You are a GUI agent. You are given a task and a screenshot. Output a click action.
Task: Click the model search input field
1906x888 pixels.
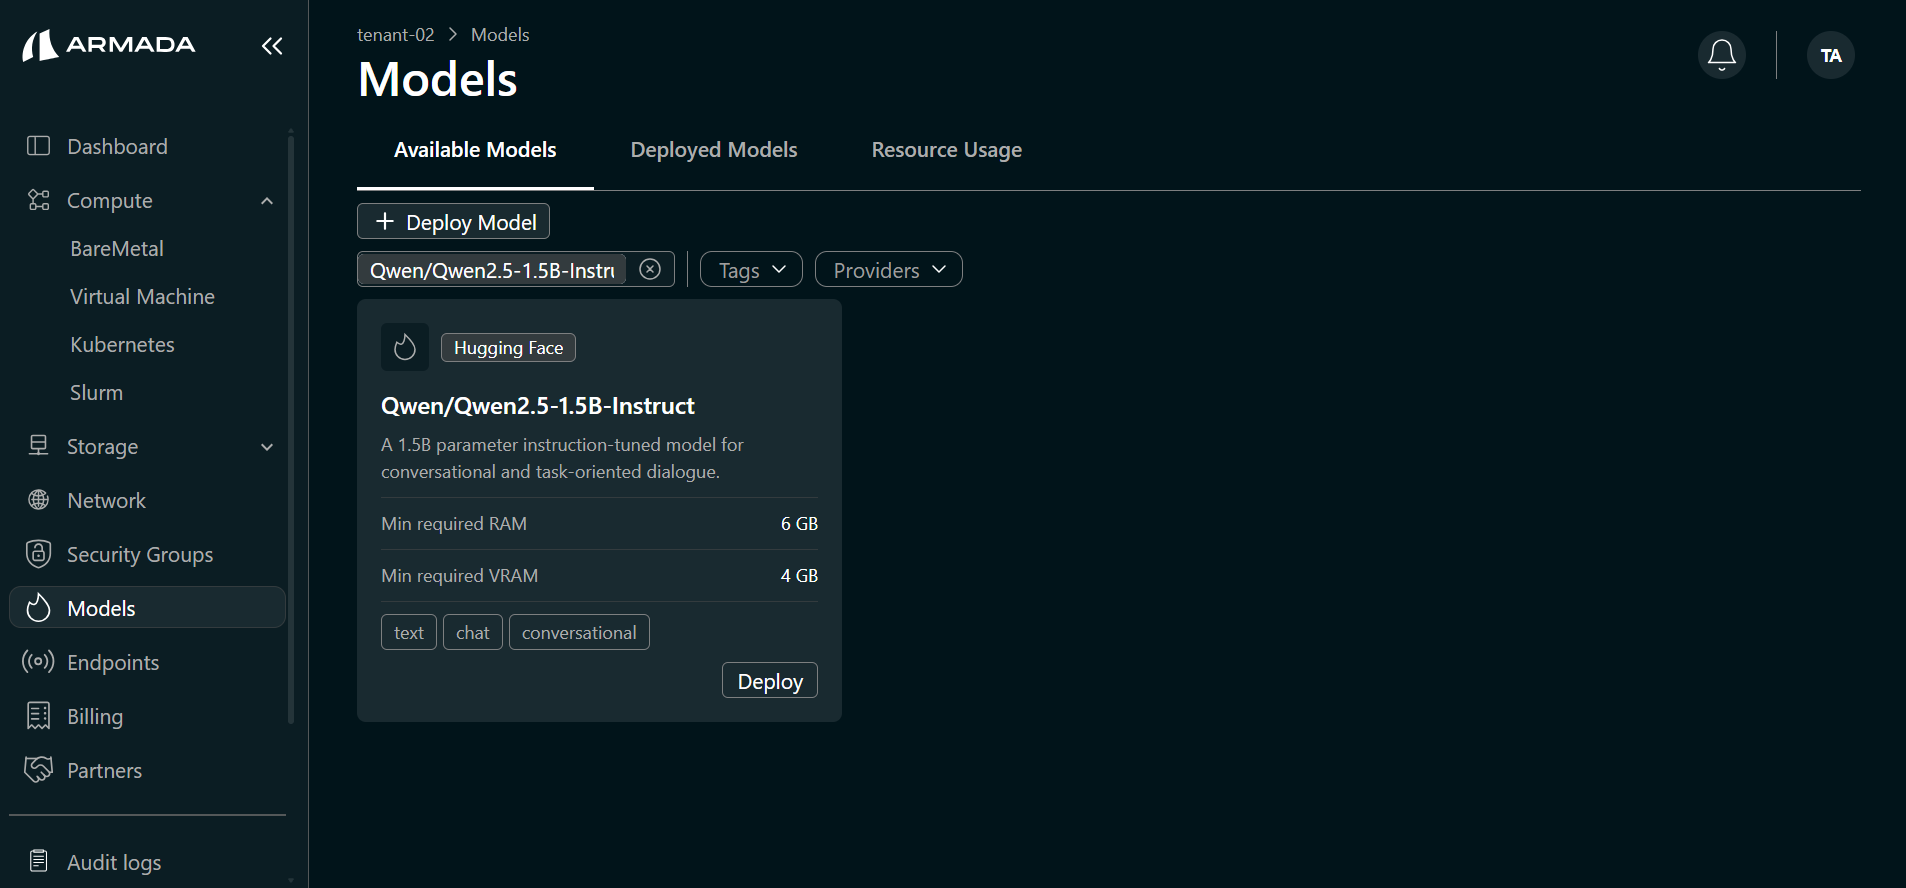coord(492,269)
